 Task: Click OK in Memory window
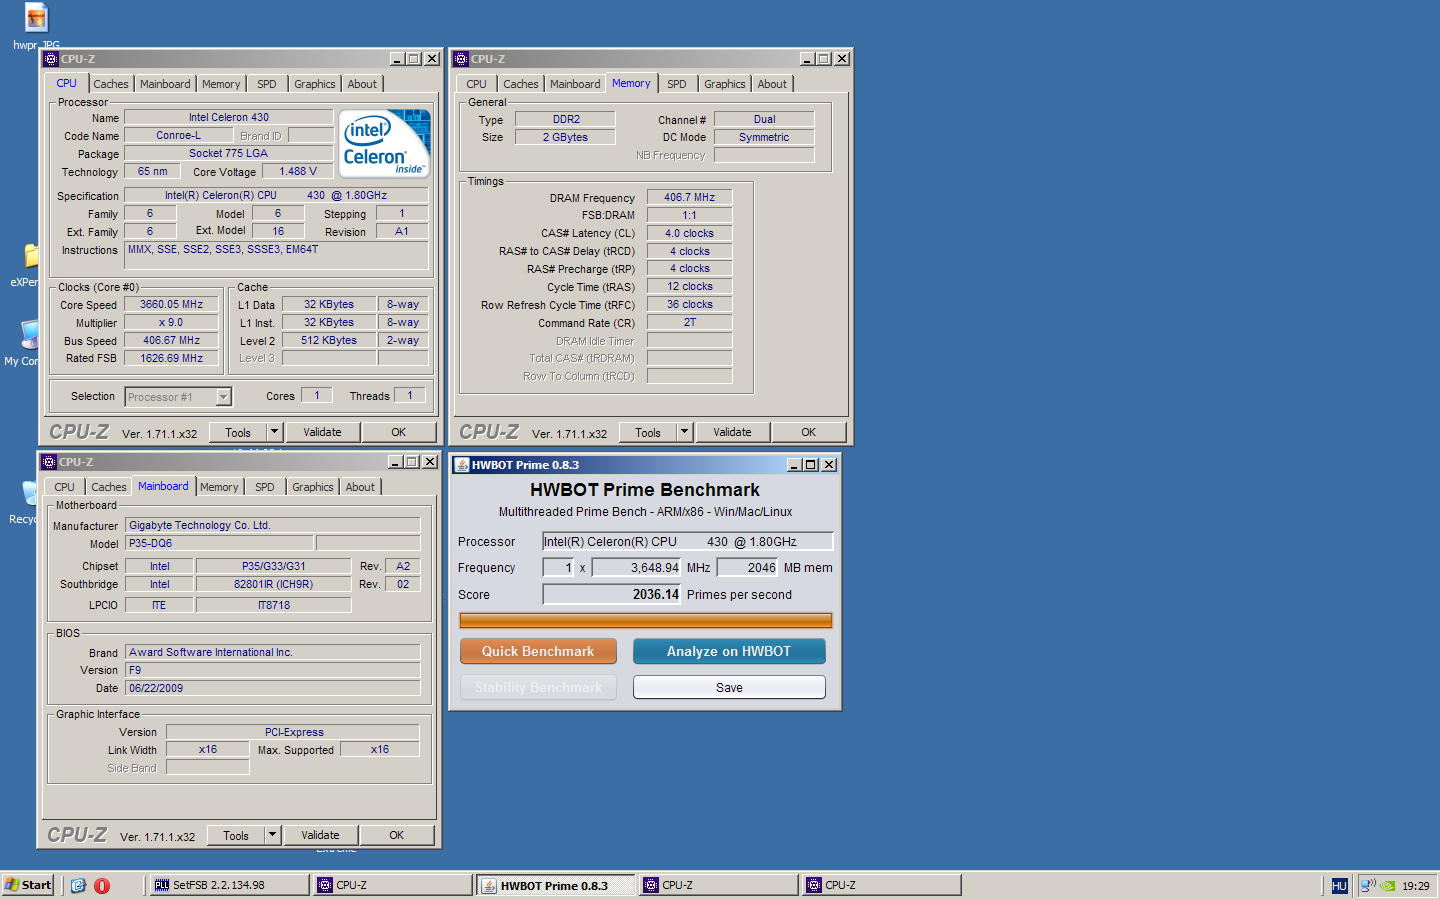pyautogui.click(x=809, y=432)
